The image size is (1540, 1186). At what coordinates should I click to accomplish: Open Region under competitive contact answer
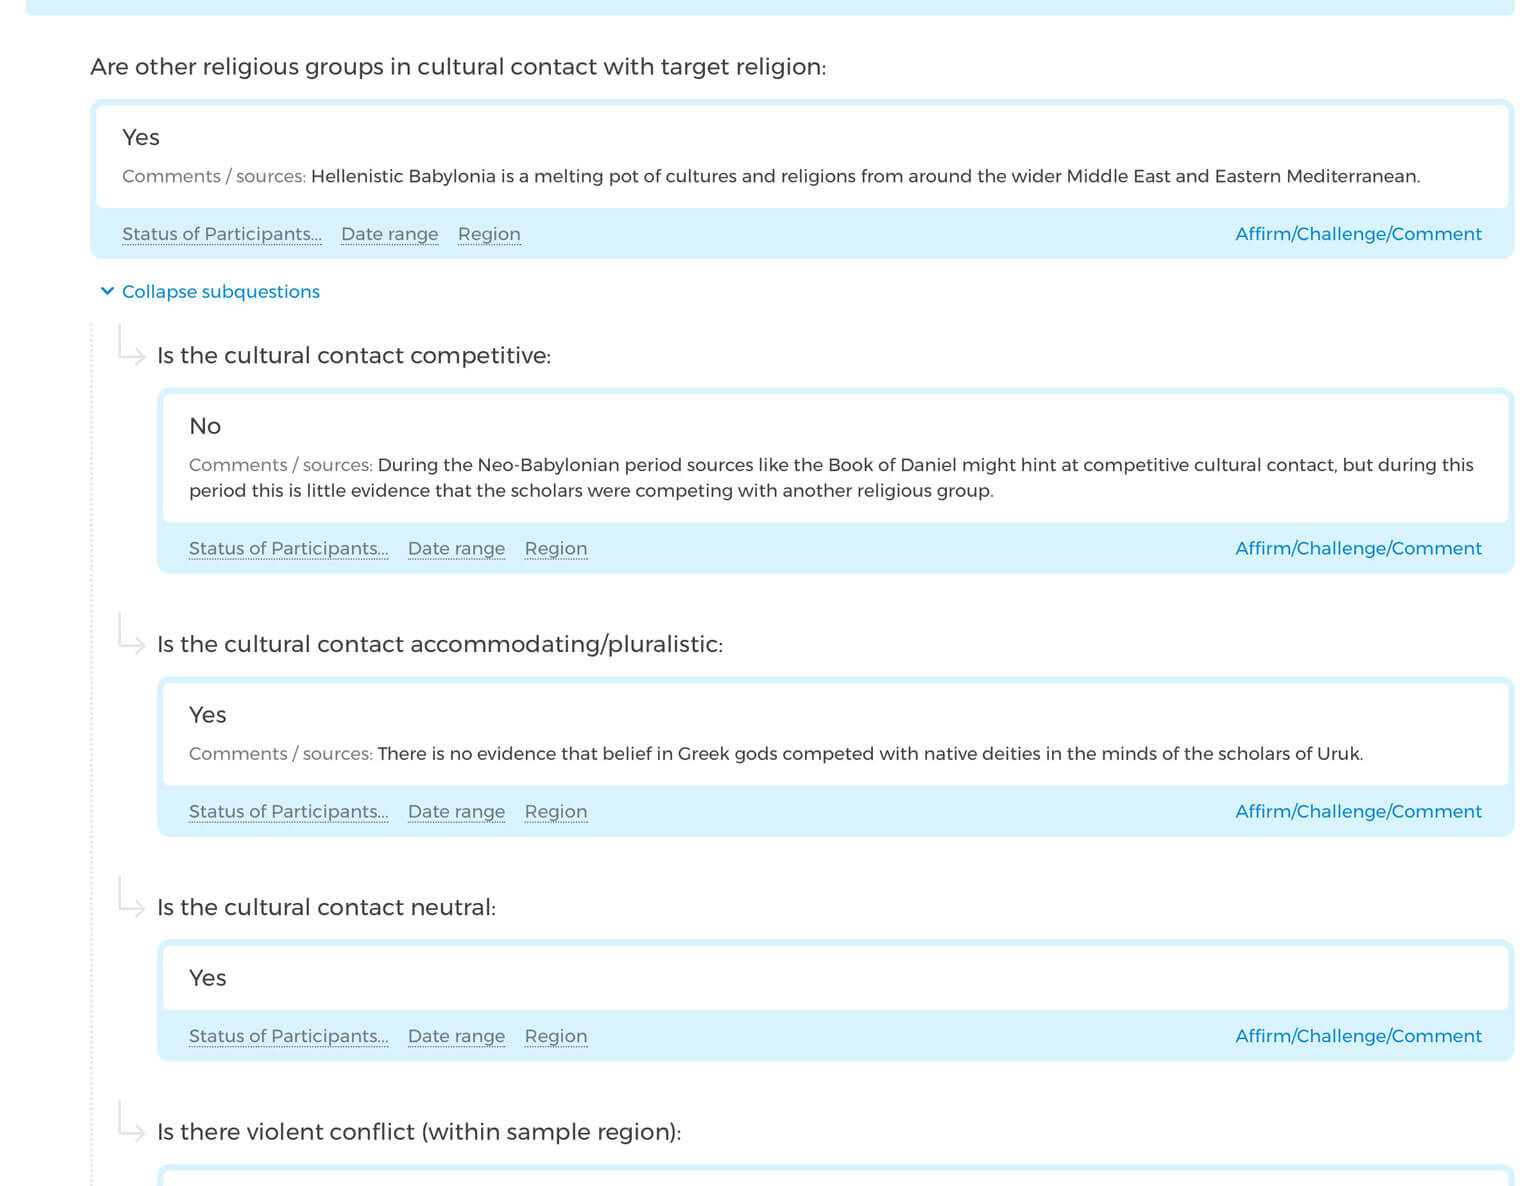coord(556,549)
